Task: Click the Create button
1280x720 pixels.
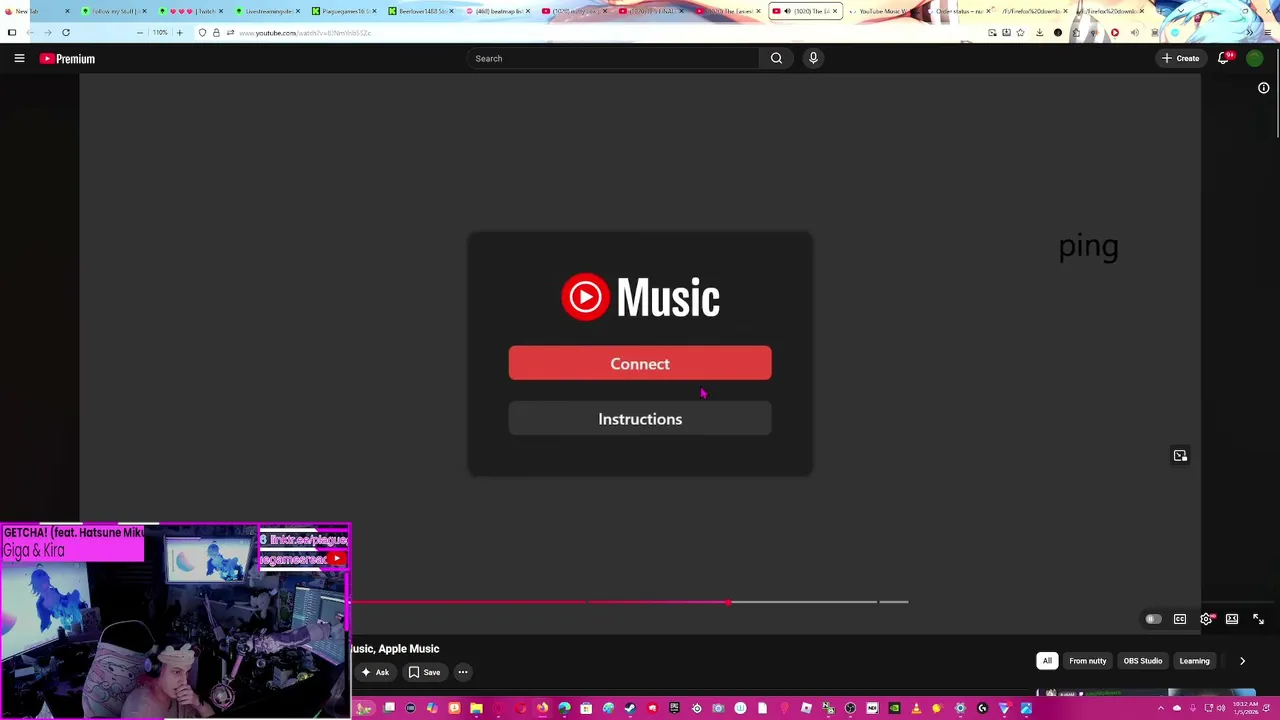Action: click(x=1181, y=58)
